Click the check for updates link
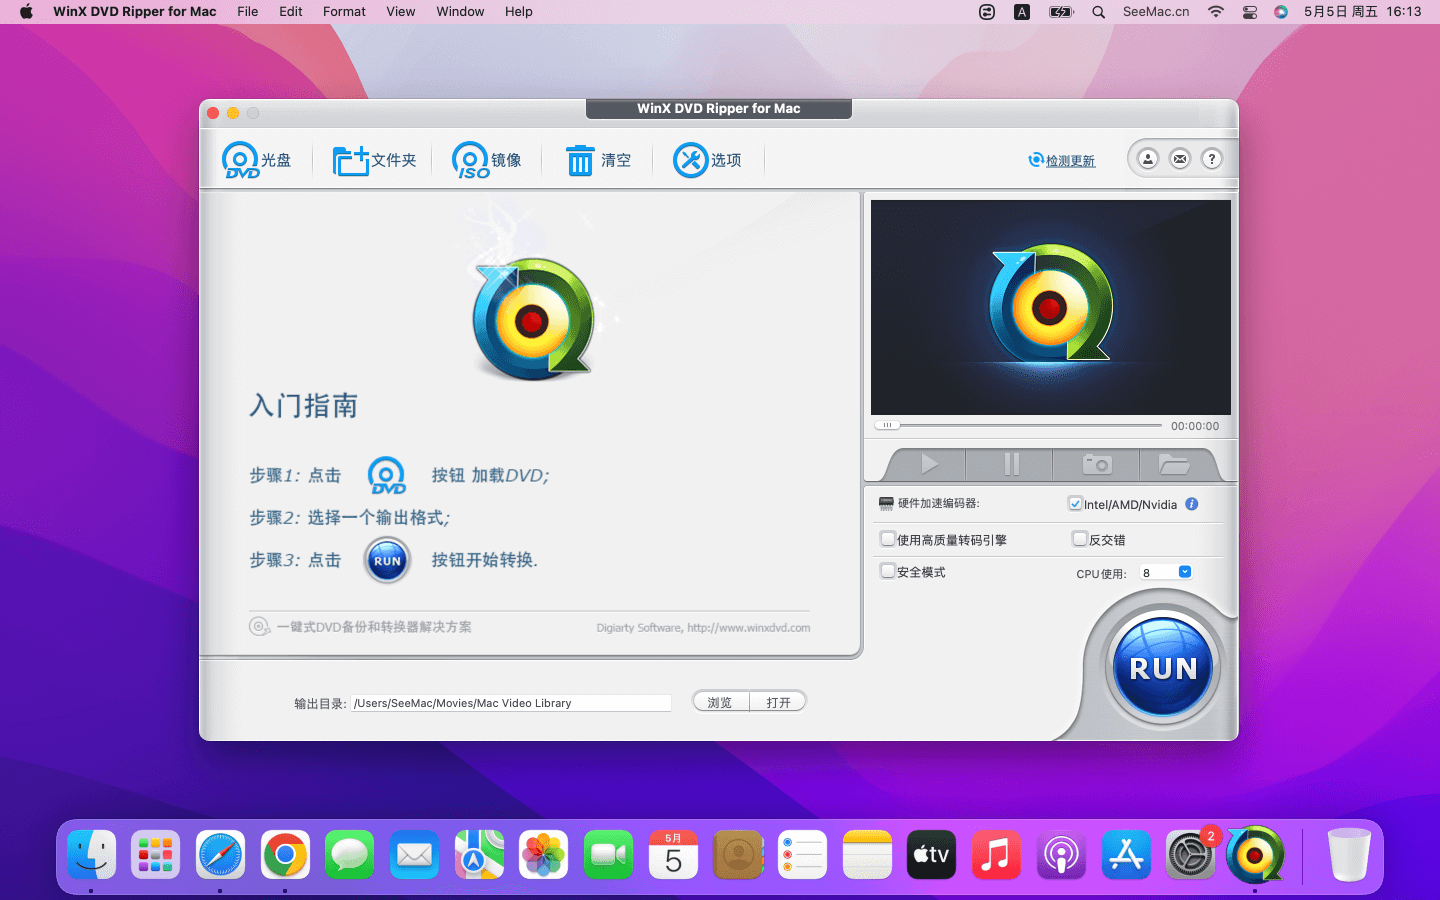This screenshot has width=1440, height=900. click(x=1069, y=161)
